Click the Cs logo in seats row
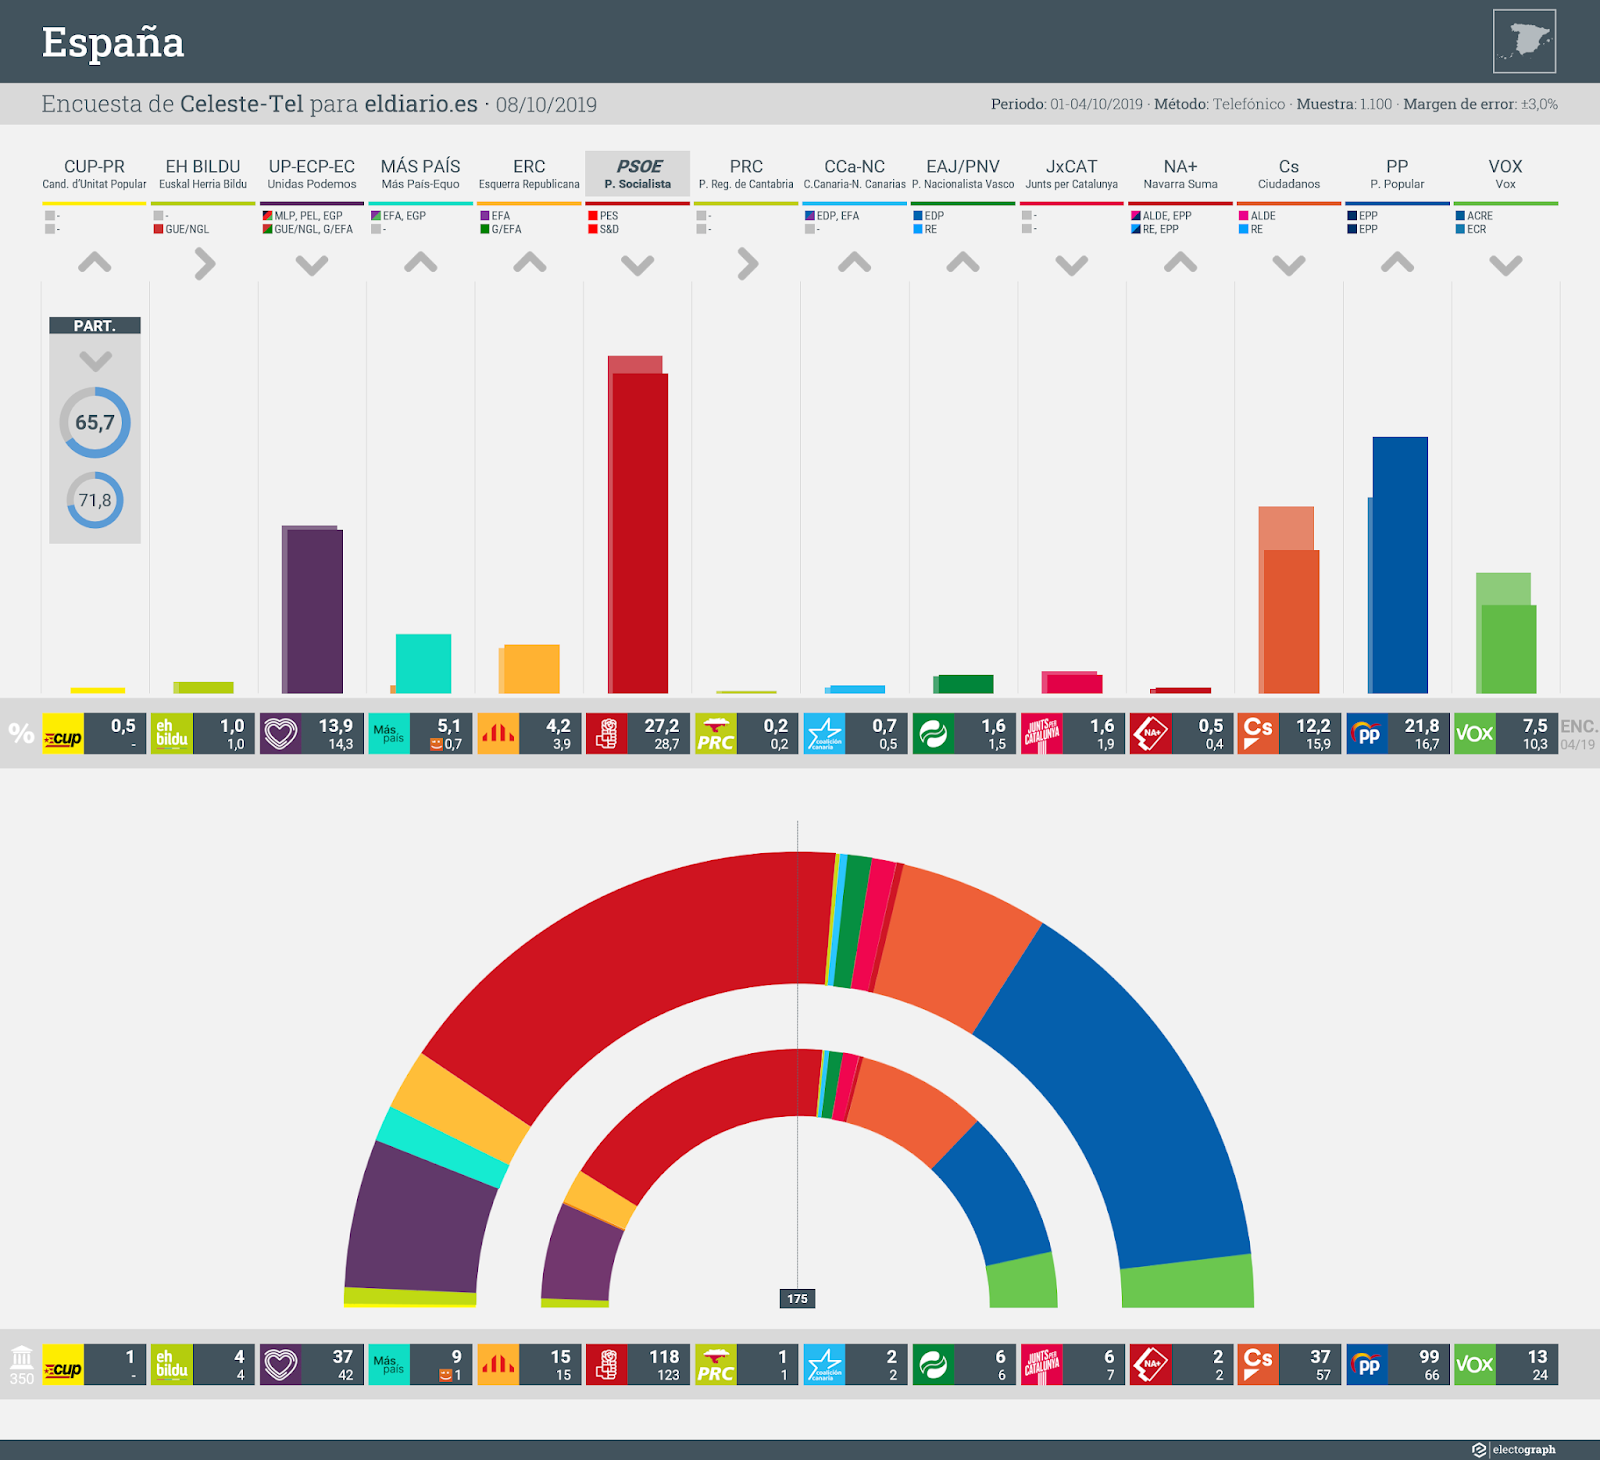This screenshot has width=1600, height=1460. click(1258, 1365)
